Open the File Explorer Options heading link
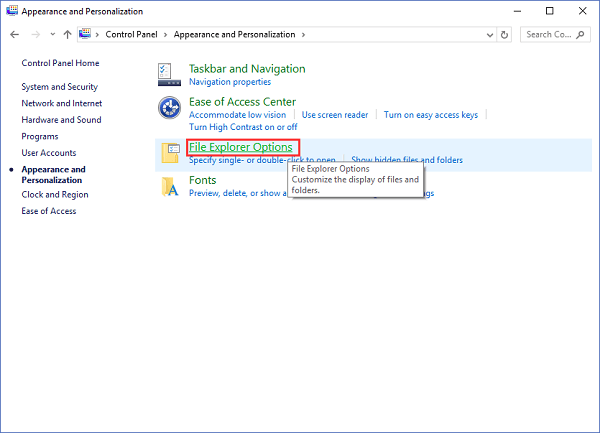600x433 pixels. pyautogui.click(x=240, y=147)
